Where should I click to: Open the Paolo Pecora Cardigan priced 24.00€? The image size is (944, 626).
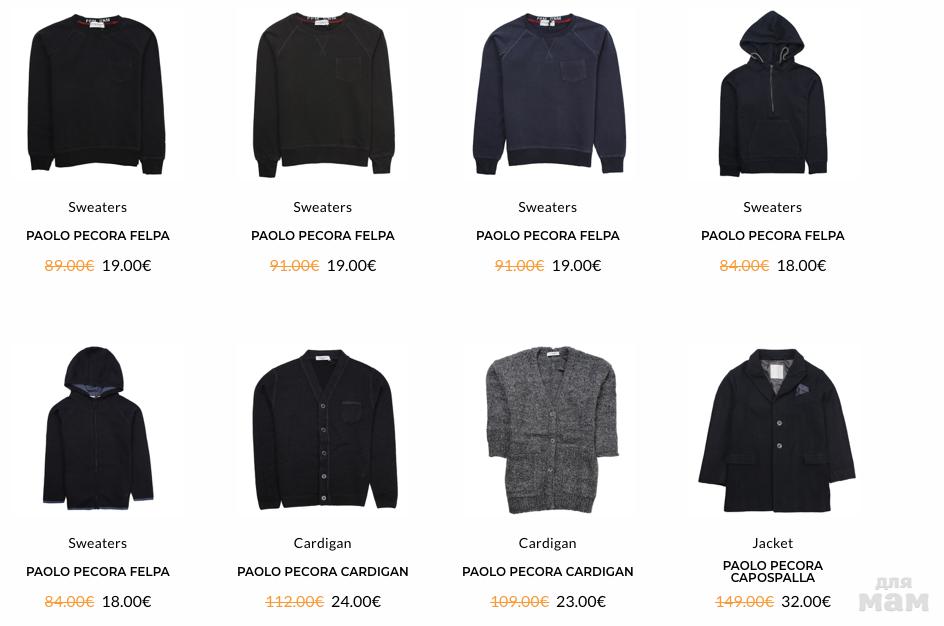click(x=323, y=572)
